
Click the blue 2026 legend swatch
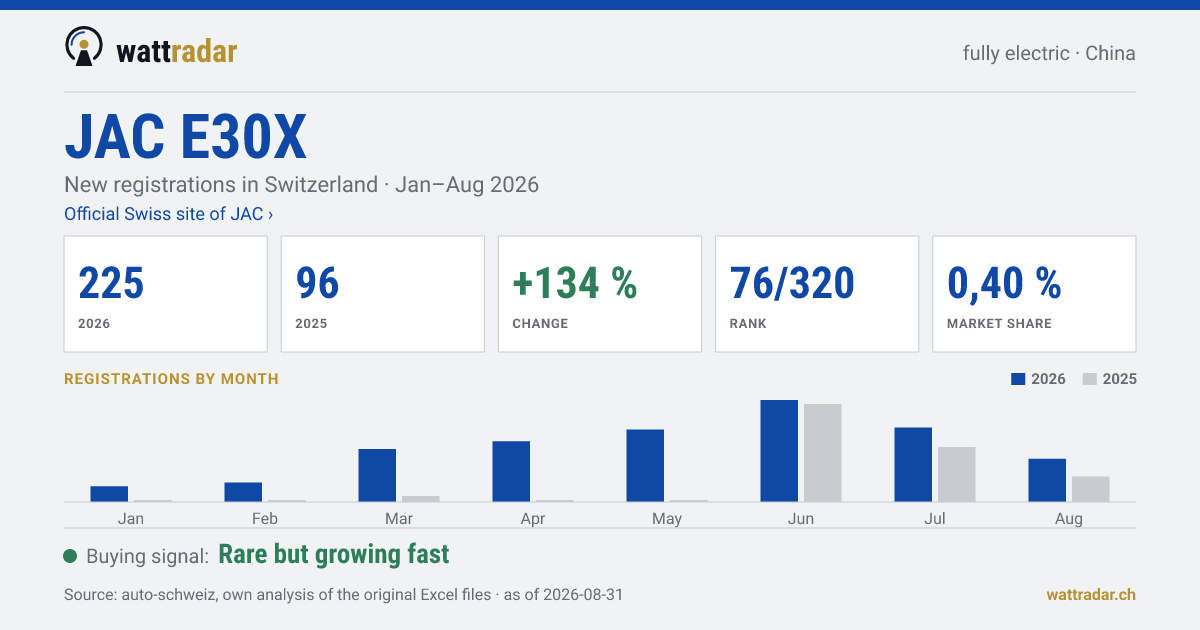coord(1019,379)
